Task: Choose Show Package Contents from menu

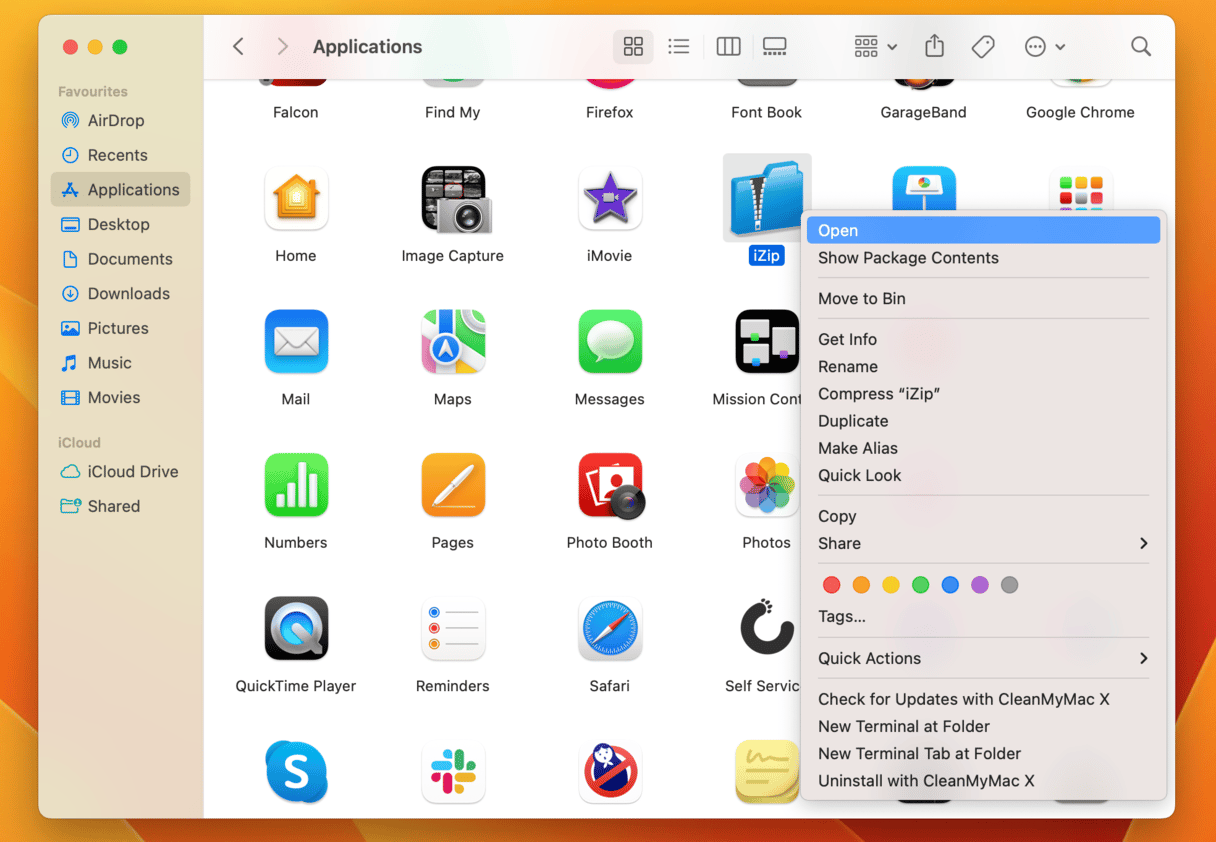Action: coord(908,257)
